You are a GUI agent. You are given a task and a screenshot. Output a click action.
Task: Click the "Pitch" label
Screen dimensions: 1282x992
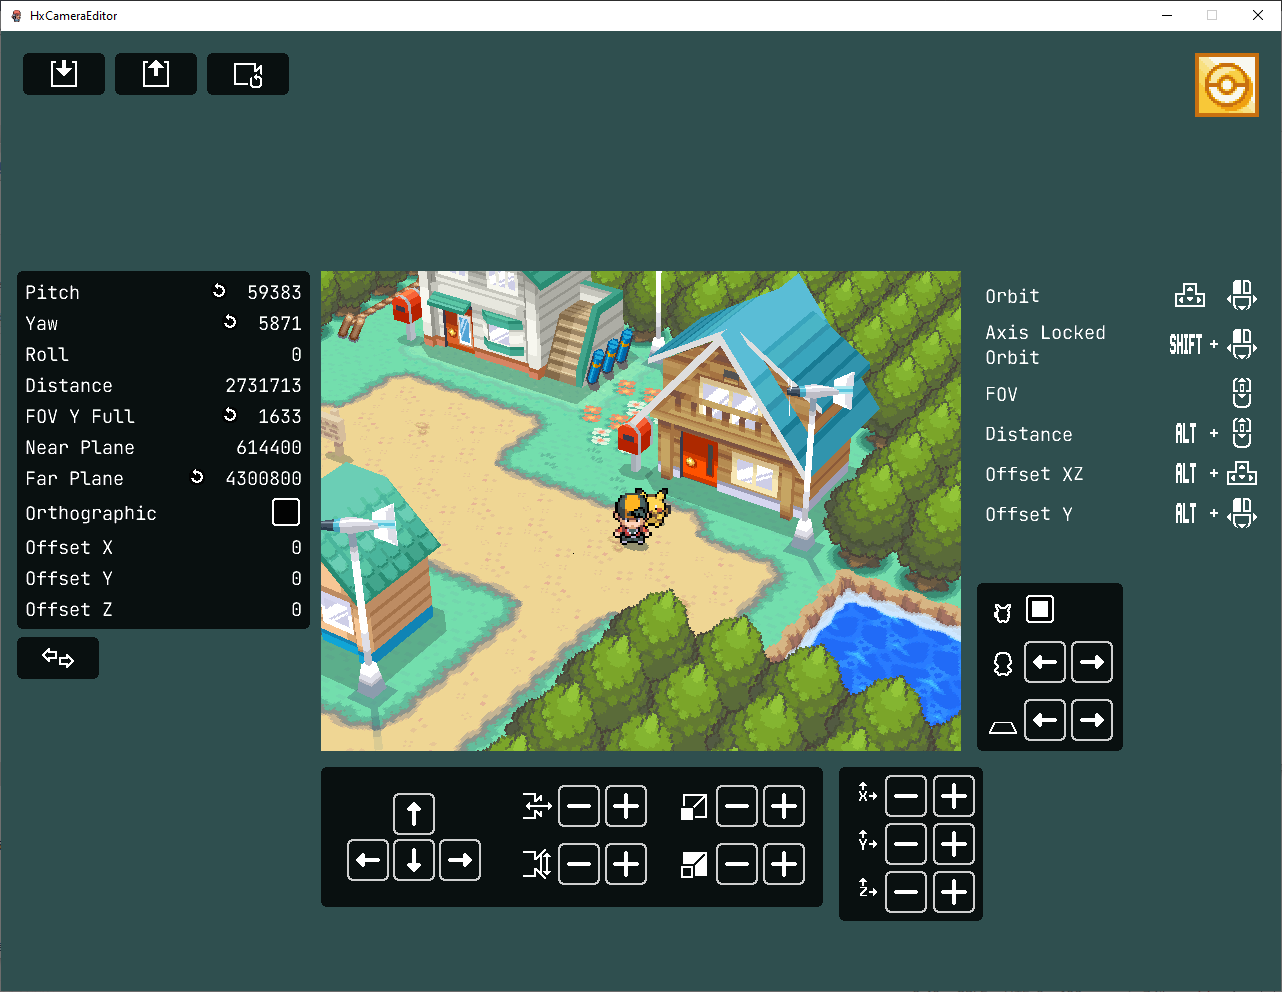point(52,292)
